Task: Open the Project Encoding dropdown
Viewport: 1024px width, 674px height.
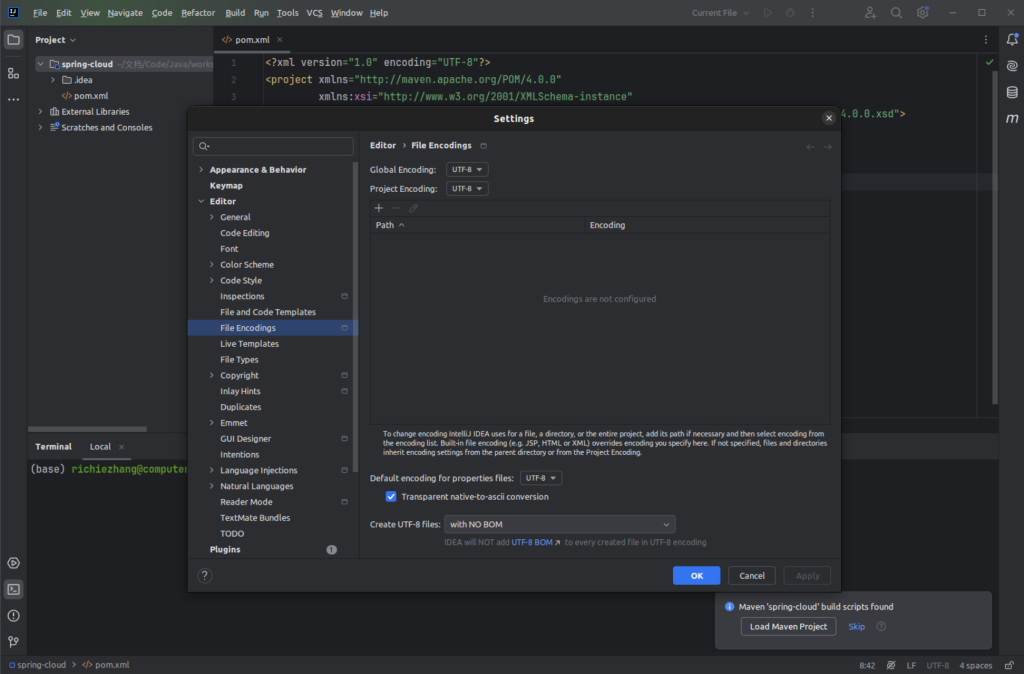Action: coord(467,189)
